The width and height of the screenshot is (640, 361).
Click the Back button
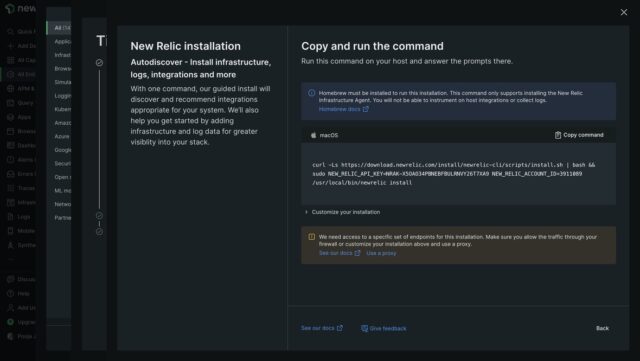coord(602,328)
